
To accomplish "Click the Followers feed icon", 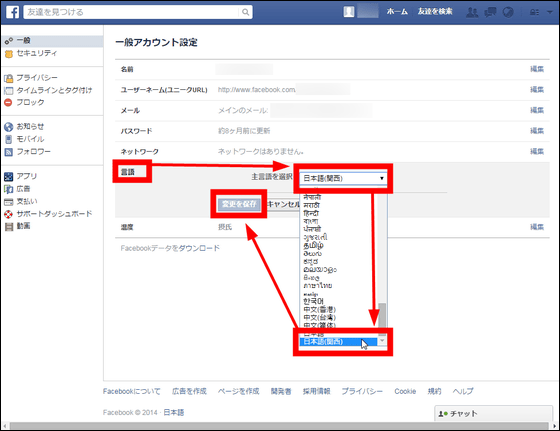I will (9, 152).
